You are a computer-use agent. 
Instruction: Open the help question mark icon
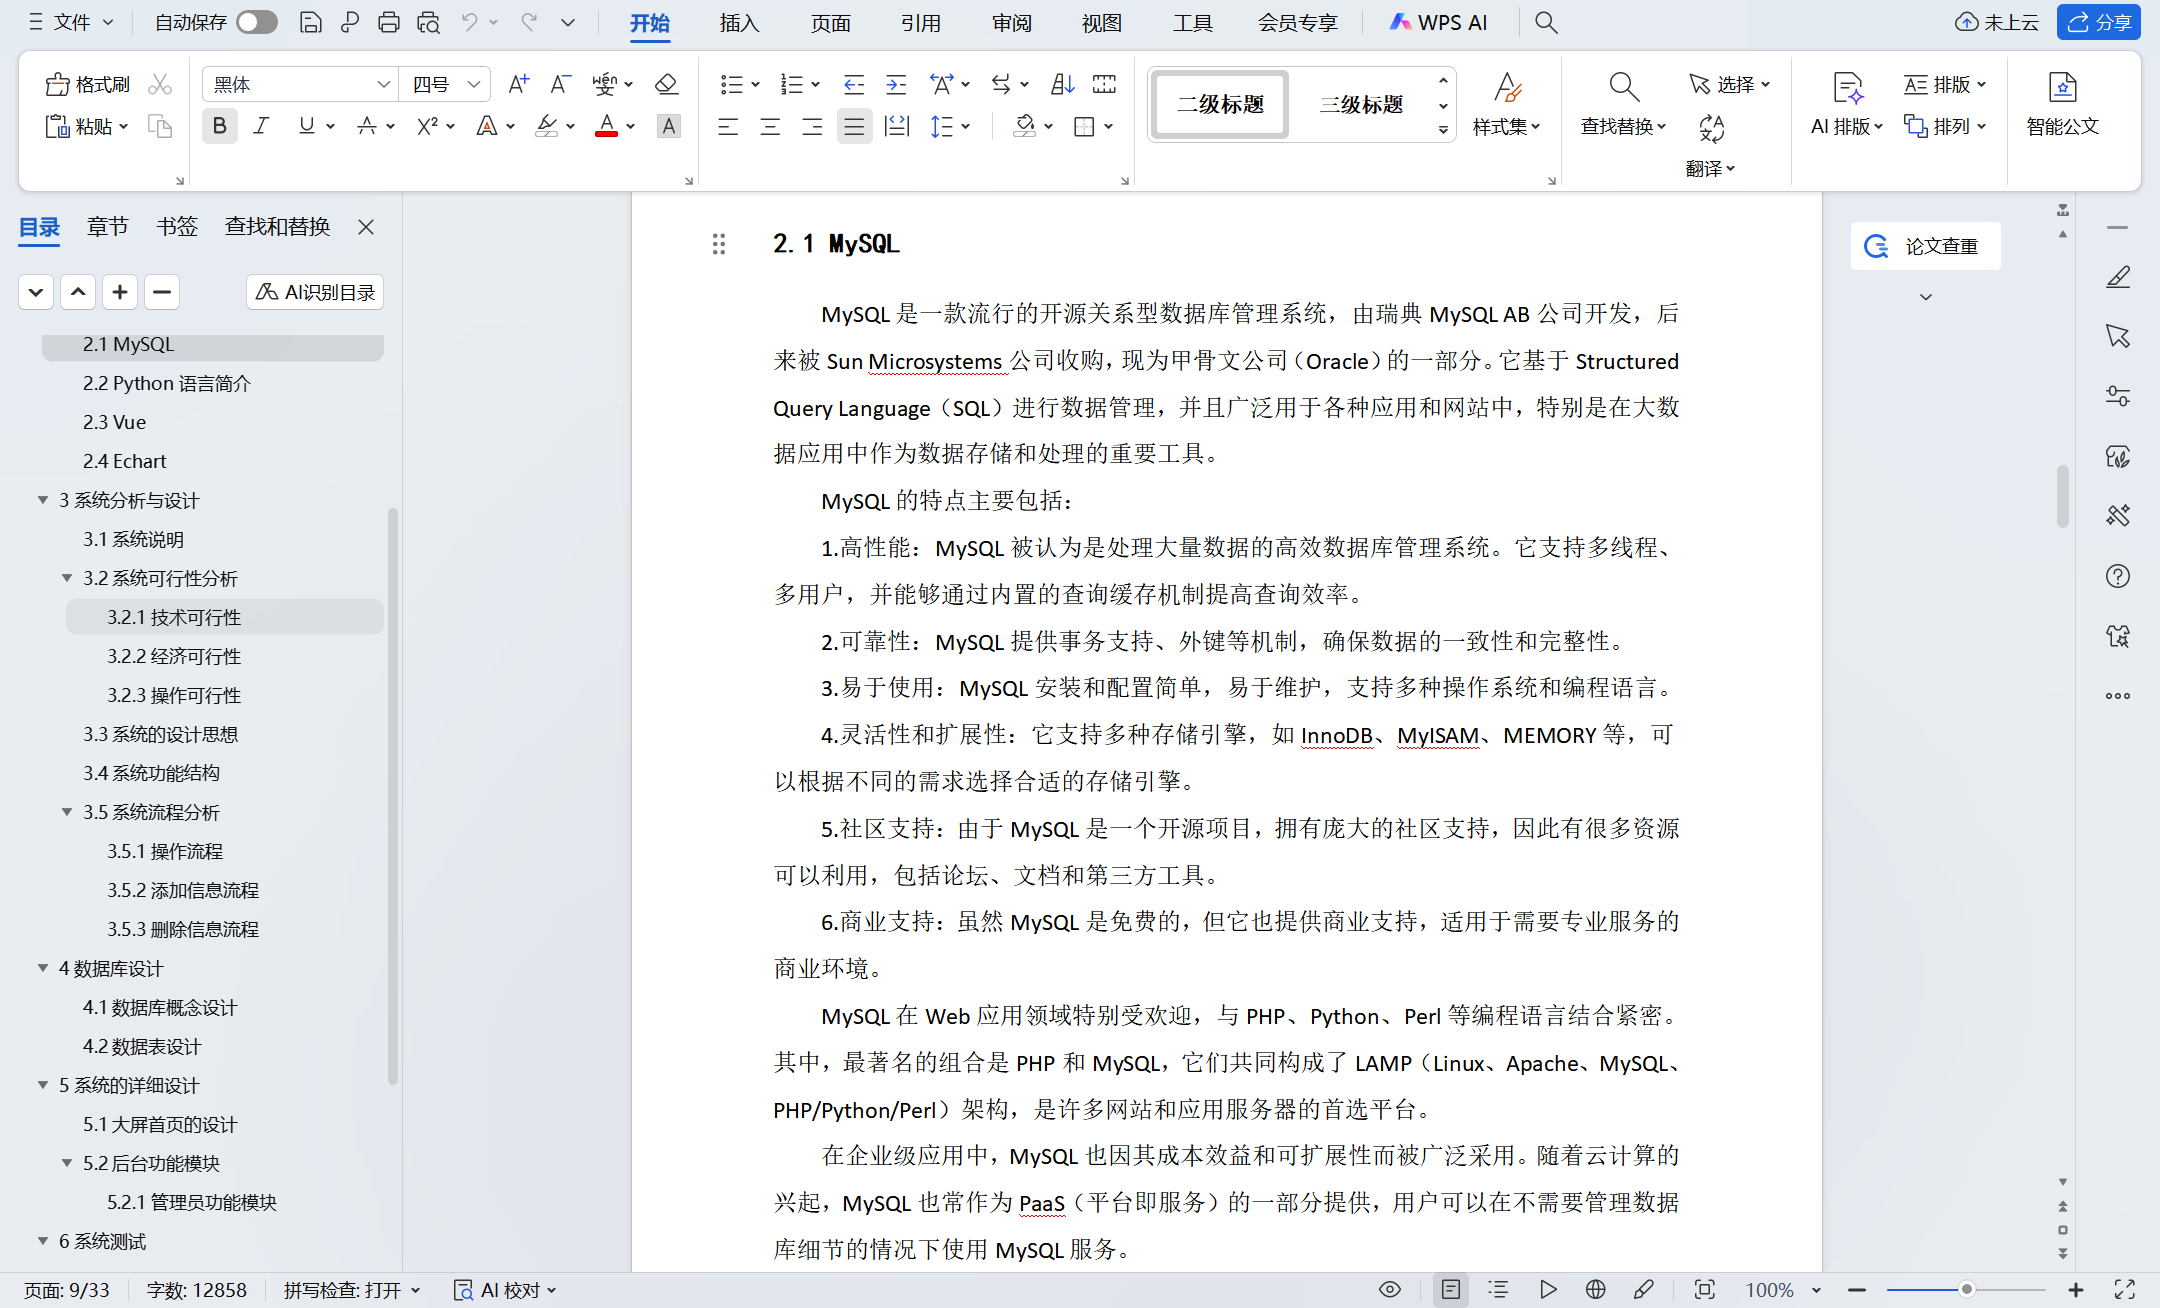pyautogui.click(x=2117, y=576)
